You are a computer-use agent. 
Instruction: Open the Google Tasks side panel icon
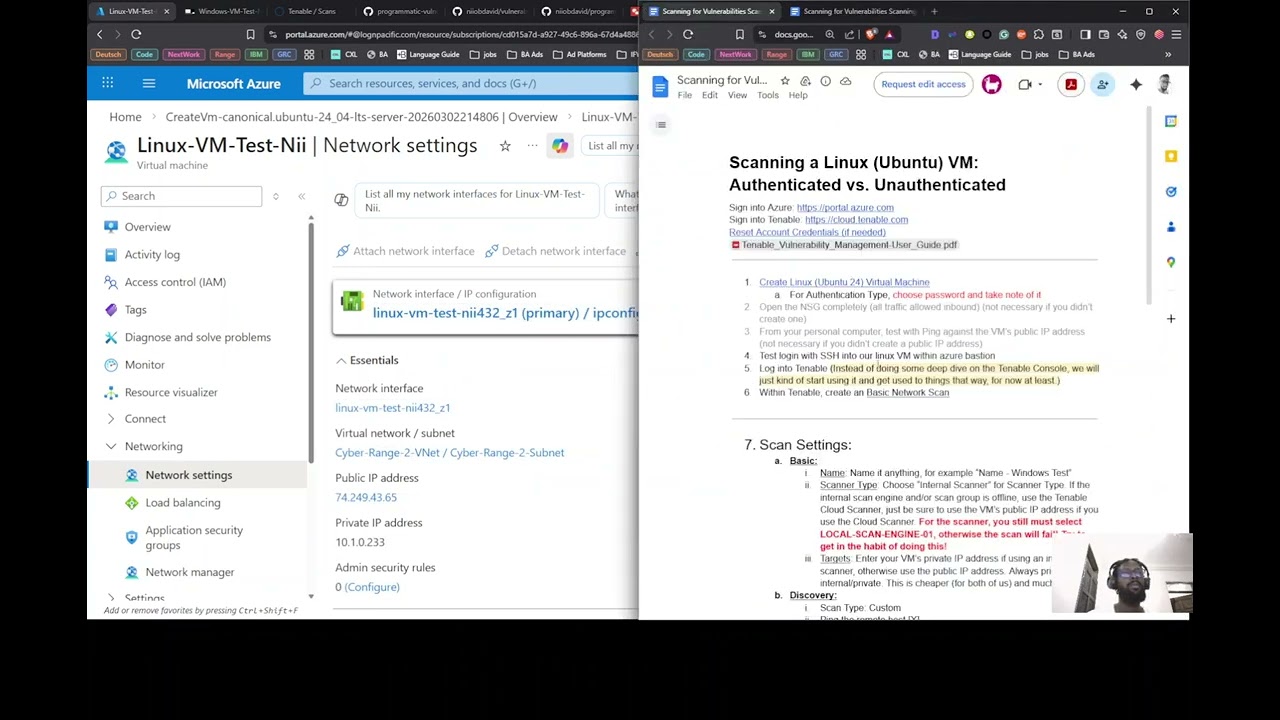click(1171, 192)
